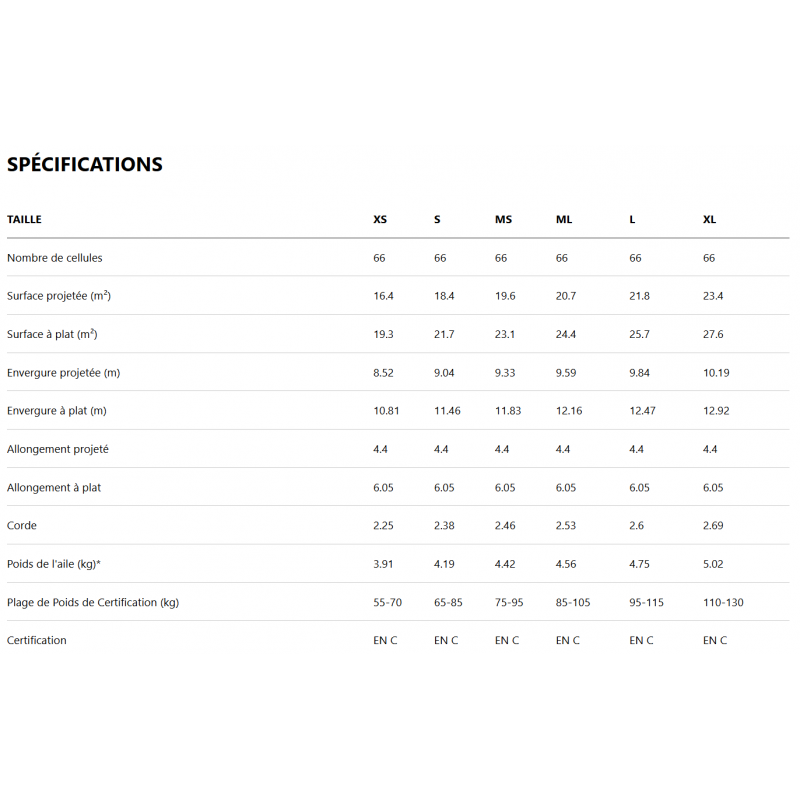Click the Envergure projetée (m) row label

[x=63, y=373]
